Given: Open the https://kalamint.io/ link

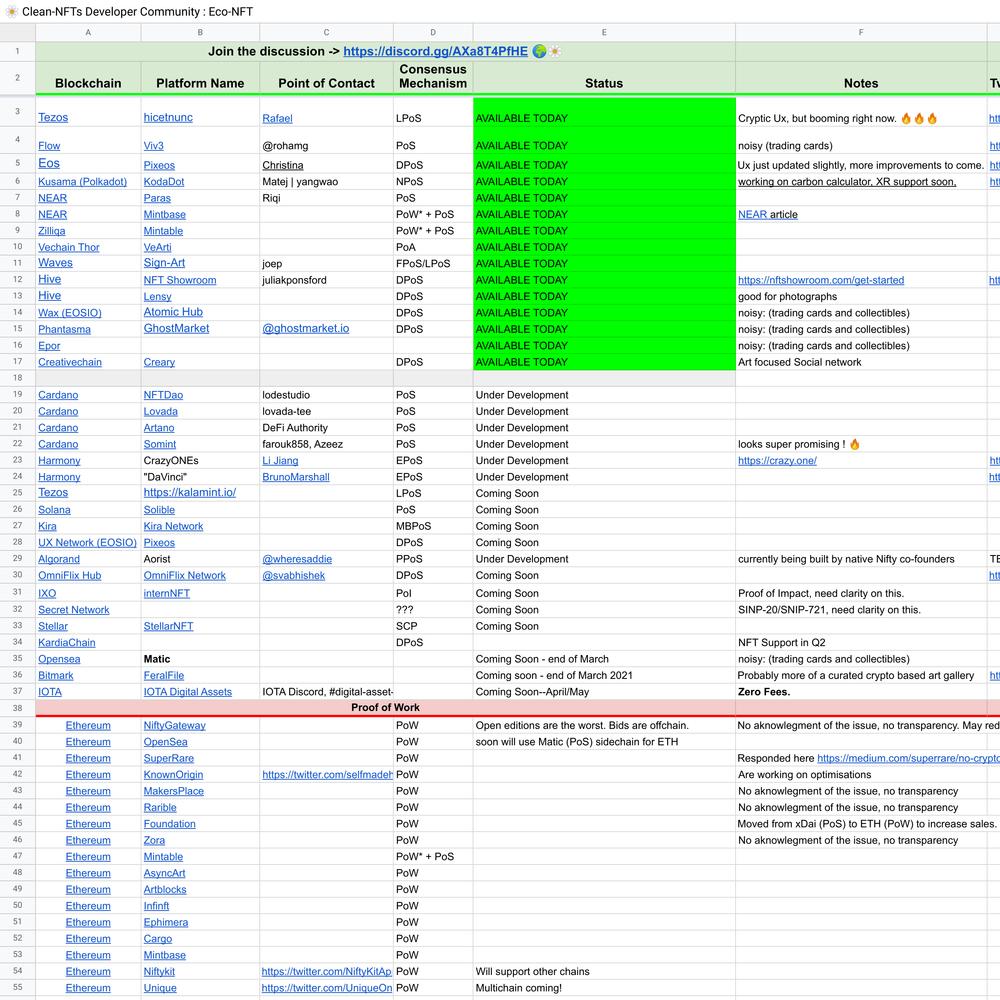Looking at the screenshot, I should coord(189,492).
